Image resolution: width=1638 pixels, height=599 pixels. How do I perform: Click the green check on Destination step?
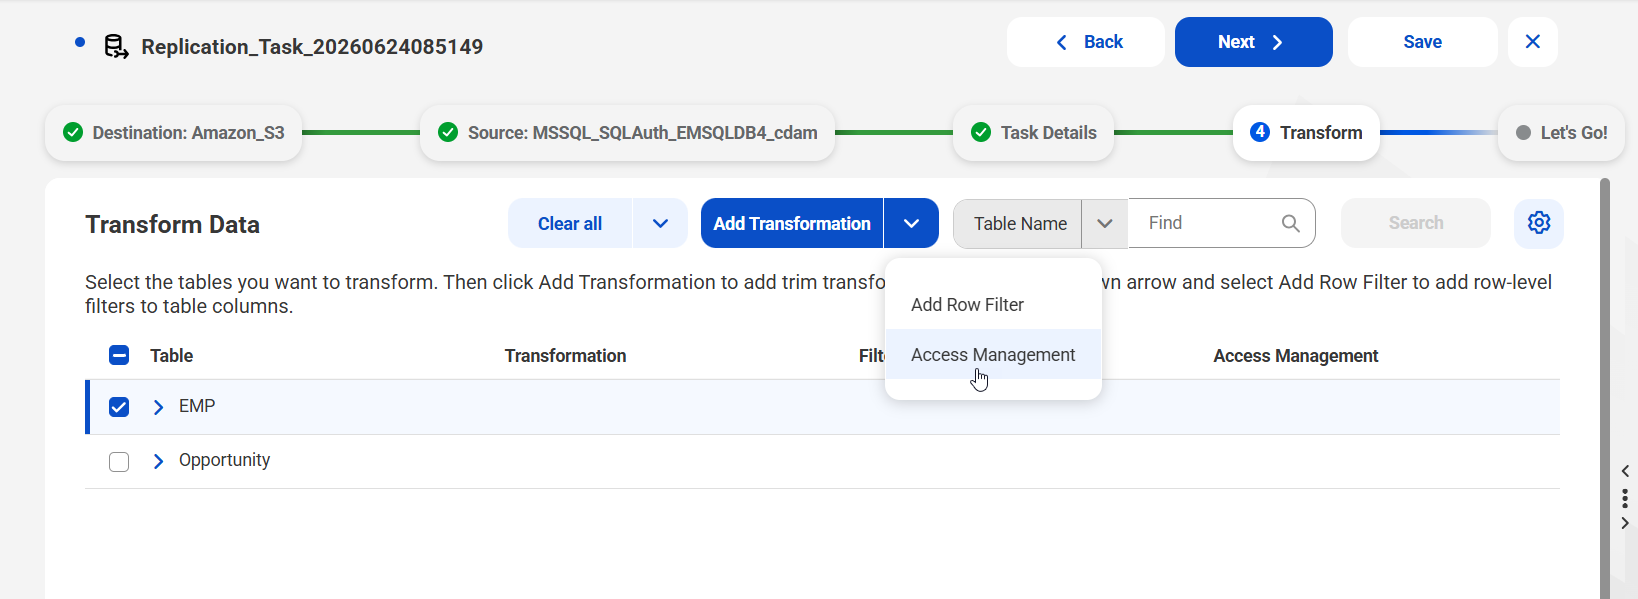coord(73,133)
